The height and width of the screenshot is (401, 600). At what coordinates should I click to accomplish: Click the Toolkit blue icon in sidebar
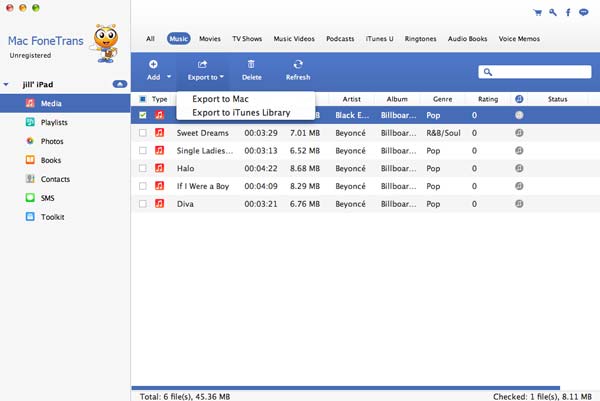coord(30,217)
